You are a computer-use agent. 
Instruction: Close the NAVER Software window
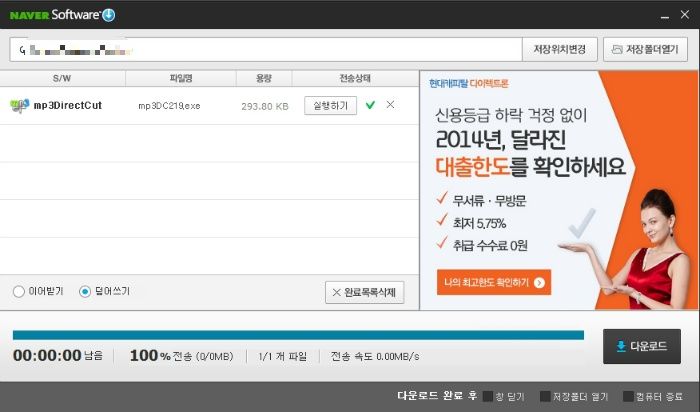685,15
